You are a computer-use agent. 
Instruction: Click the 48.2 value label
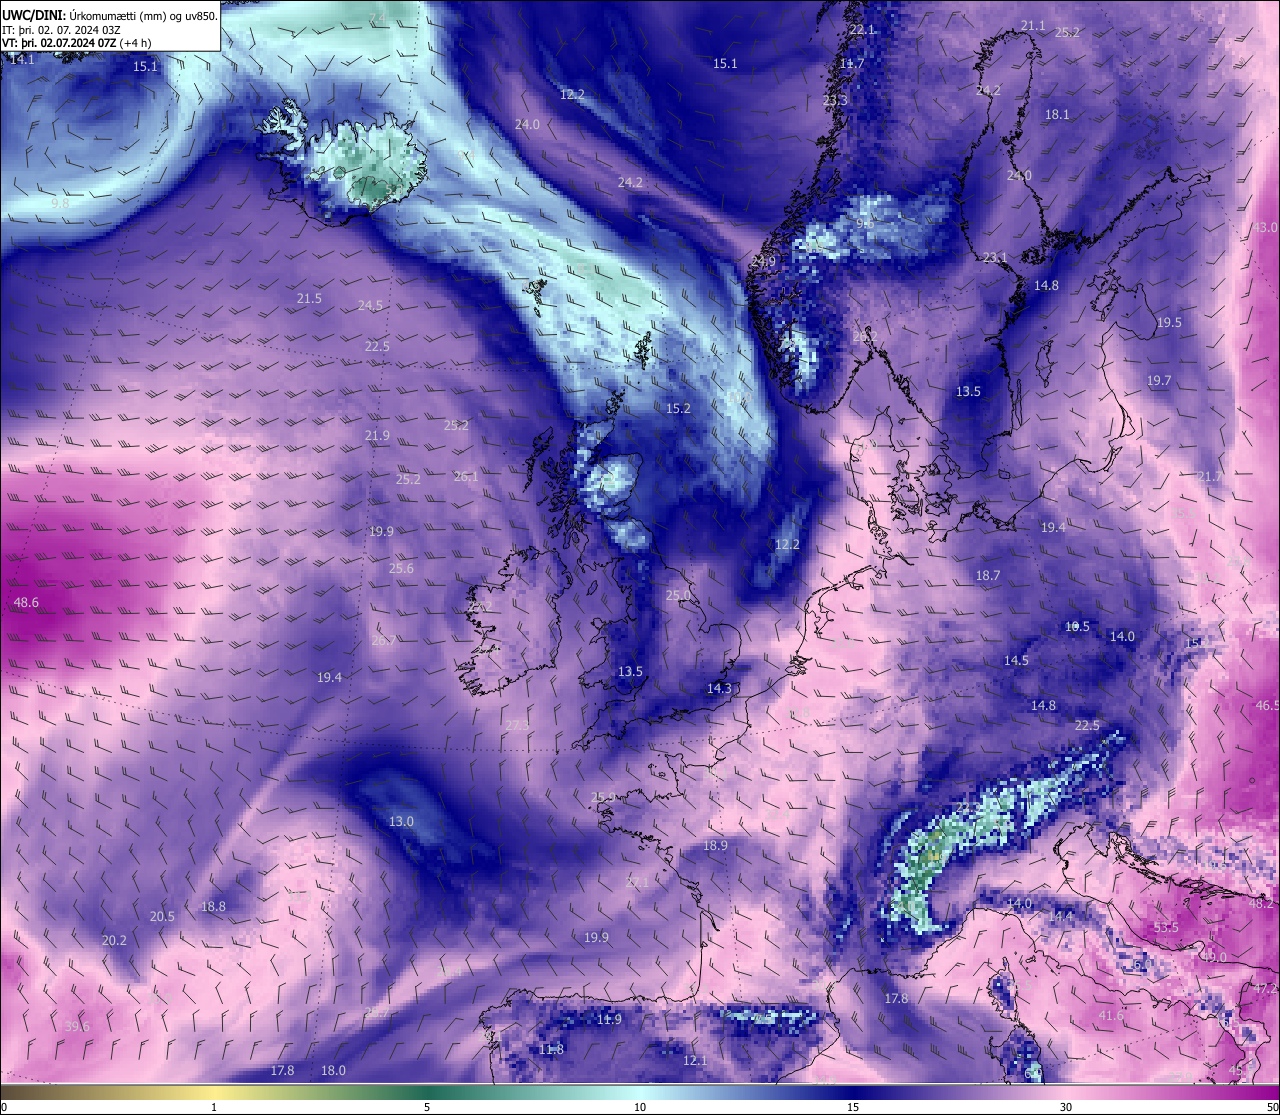tap(1261, 903)
